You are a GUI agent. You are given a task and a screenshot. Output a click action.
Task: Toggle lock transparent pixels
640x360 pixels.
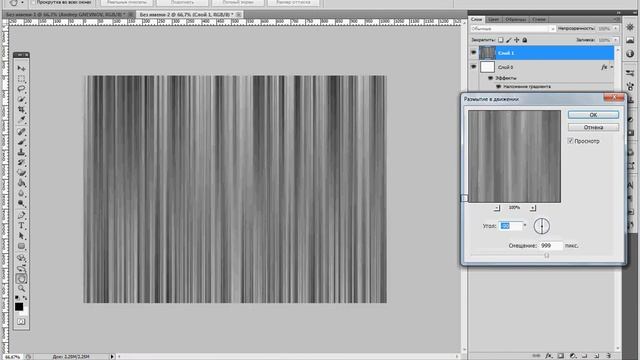(x=500, y=40)
